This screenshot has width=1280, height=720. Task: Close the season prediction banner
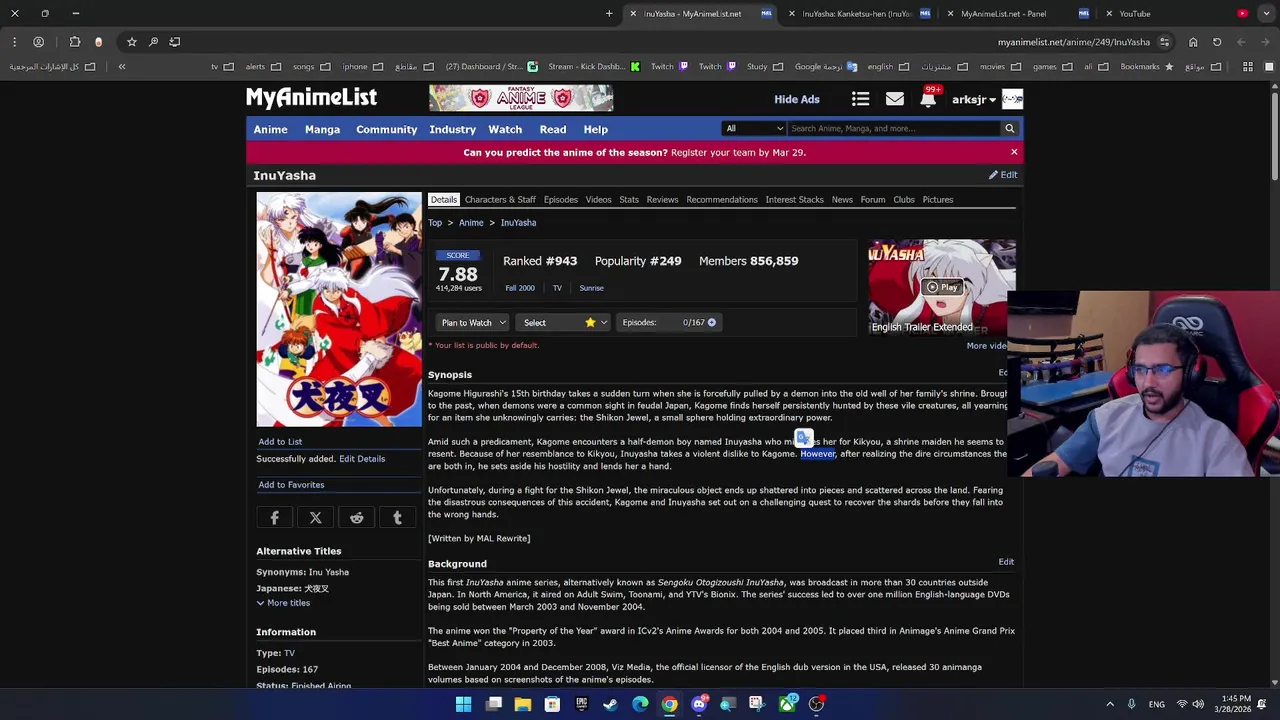[1014, 152]
